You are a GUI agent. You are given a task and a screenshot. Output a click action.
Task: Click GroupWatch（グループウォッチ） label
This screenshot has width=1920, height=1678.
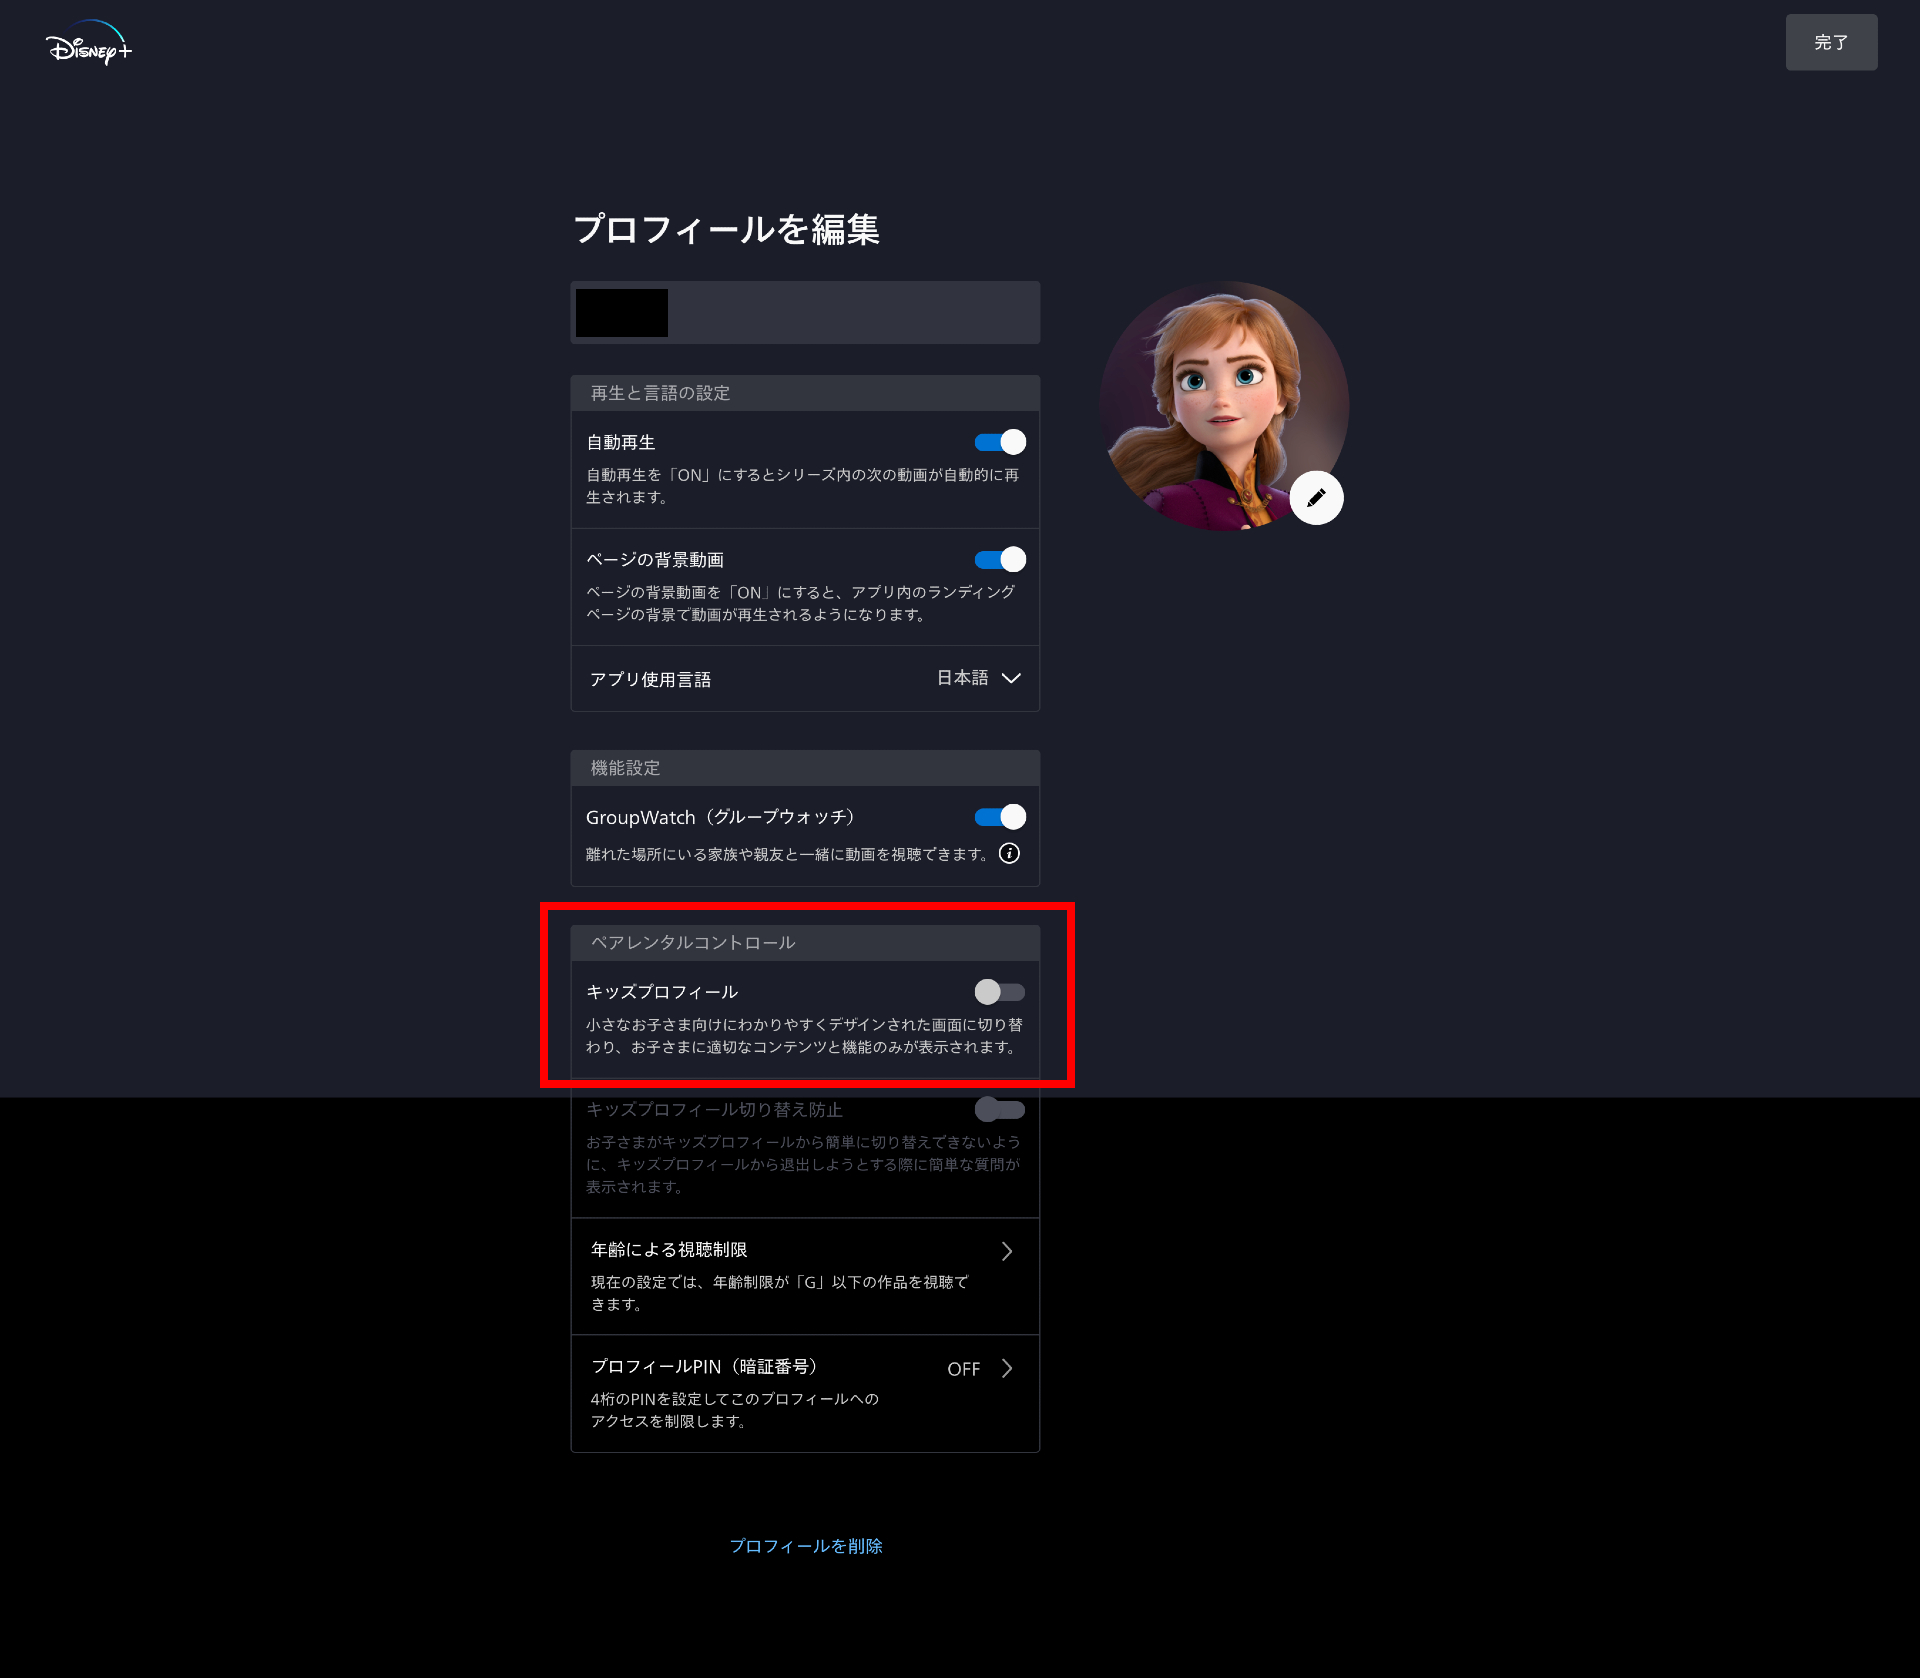722,817
